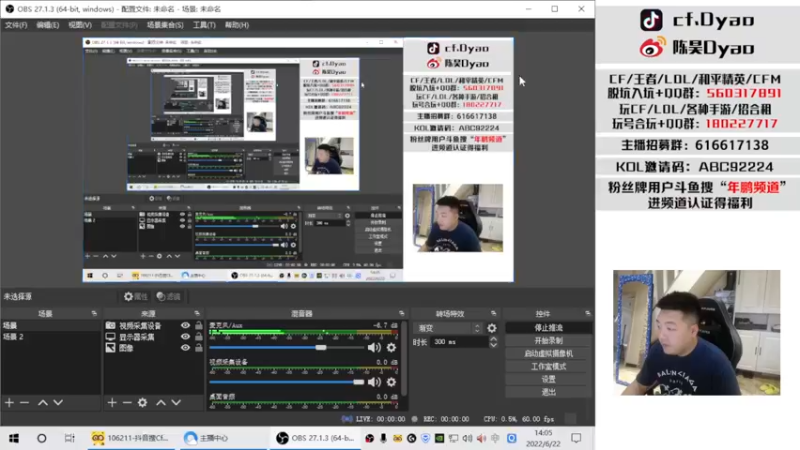Add a new source with the plus icon
This screenshot has height=450, width=800.
pyautogui.click(x=112, y=403)
